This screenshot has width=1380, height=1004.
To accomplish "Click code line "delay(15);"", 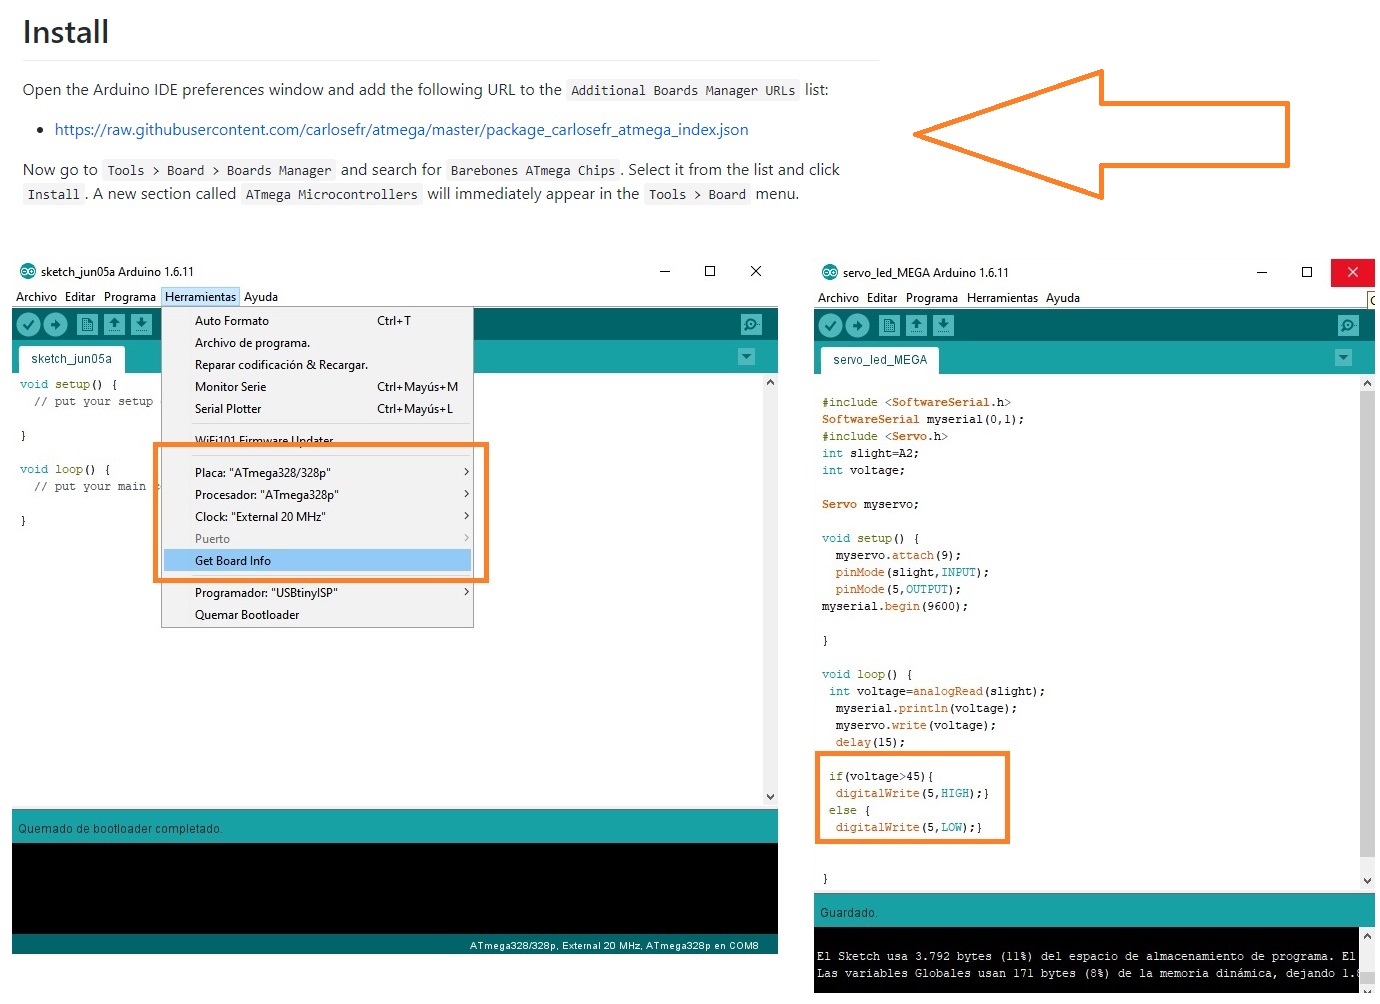I will tap(870, 743).
